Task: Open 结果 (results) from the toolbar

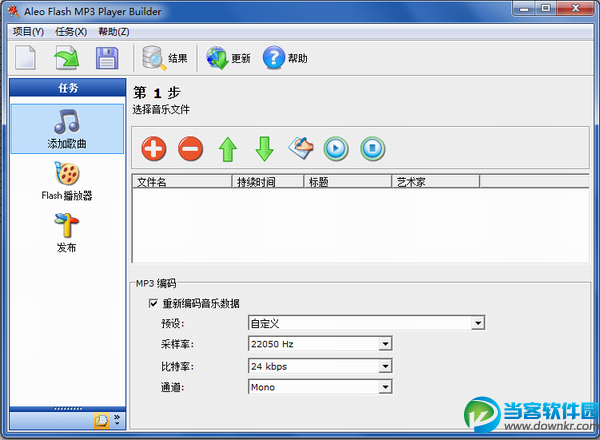Action: click(x=165, y=58)
